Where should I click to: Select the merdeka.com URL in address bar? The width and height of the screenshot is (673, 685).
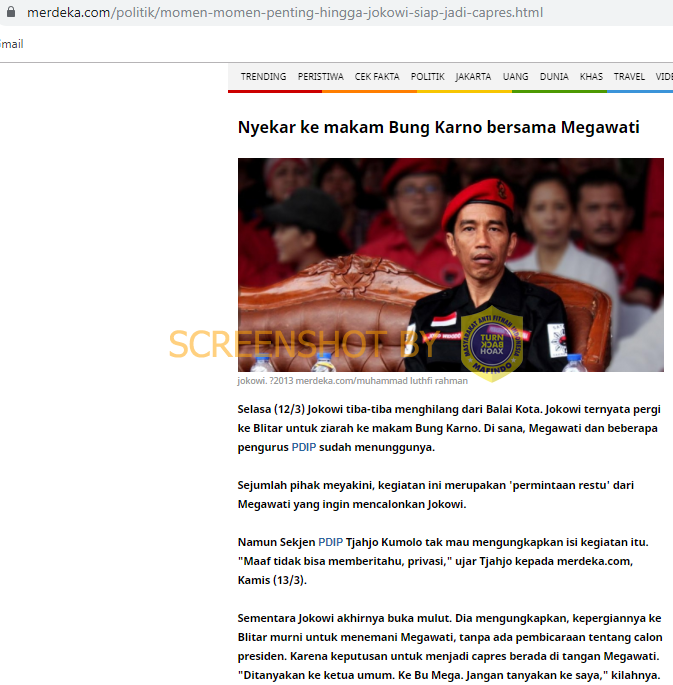tap(285, 13)
